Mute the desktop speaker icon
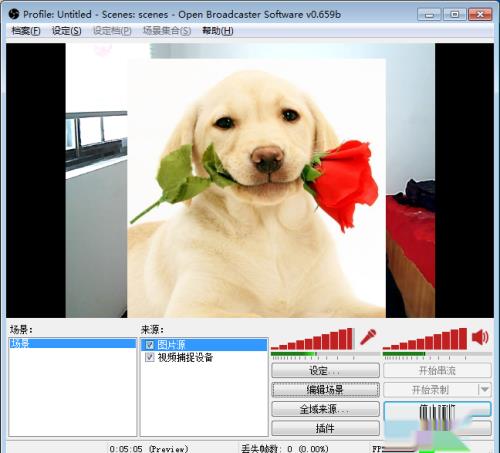 [480, 337]
